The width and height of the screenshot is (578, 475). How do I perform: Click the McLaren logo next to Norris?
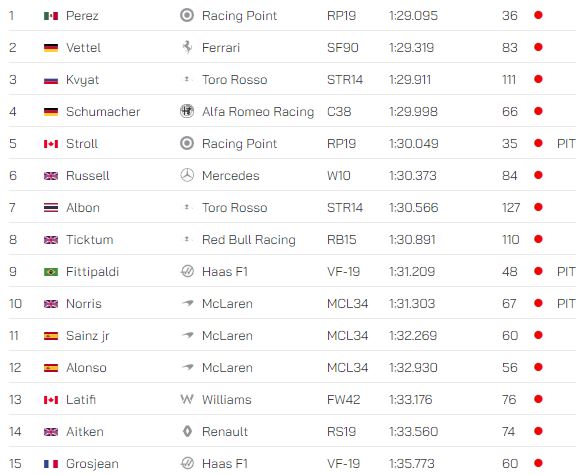click(188, 303)
